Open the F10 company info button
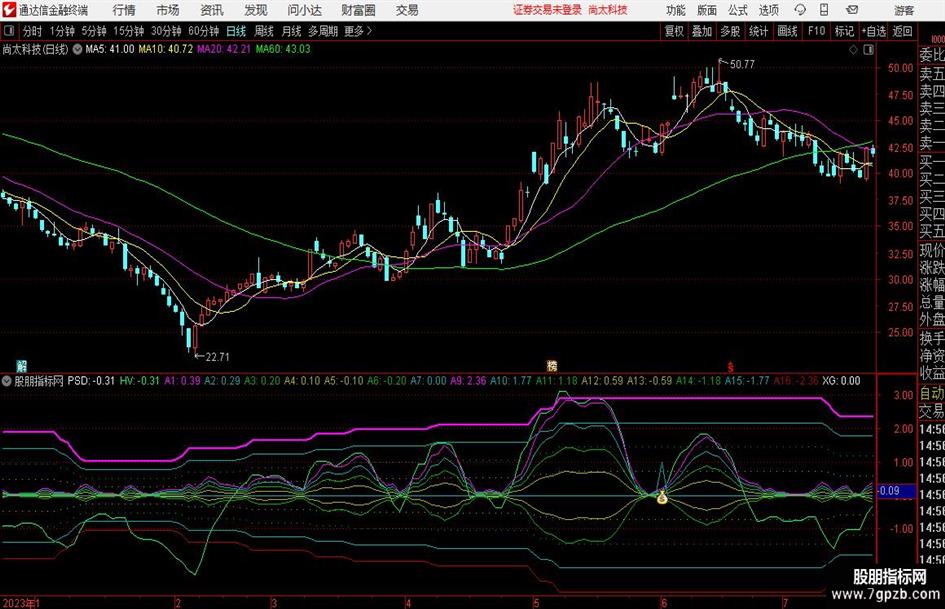 click(x=816, y=31)
